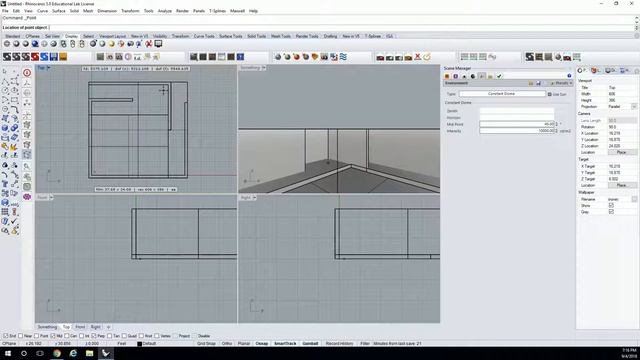The image size is (640, 360).
Task: Open the Maxwell menu
Action: (x=237, y=11)
